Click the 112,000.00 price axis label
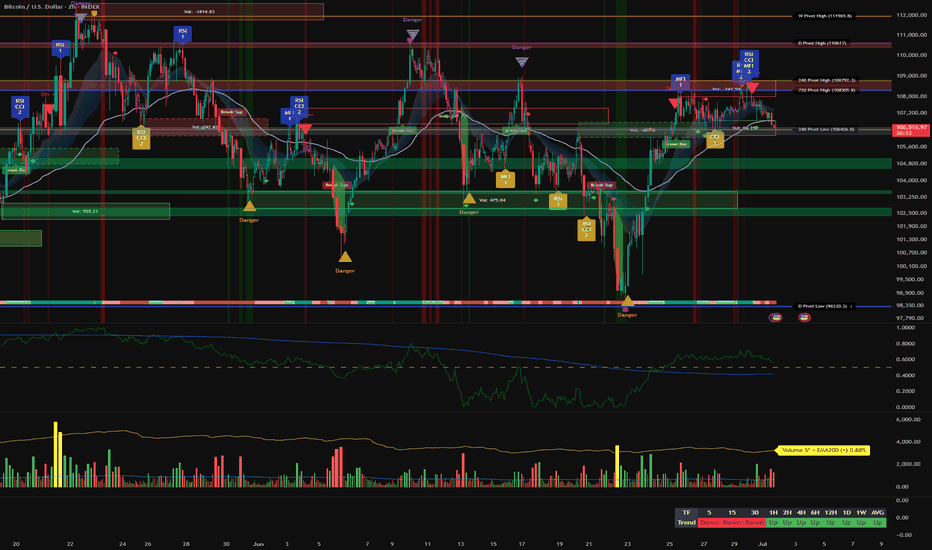The width and height of the screenshot is (932, 550). pos(912,15)
